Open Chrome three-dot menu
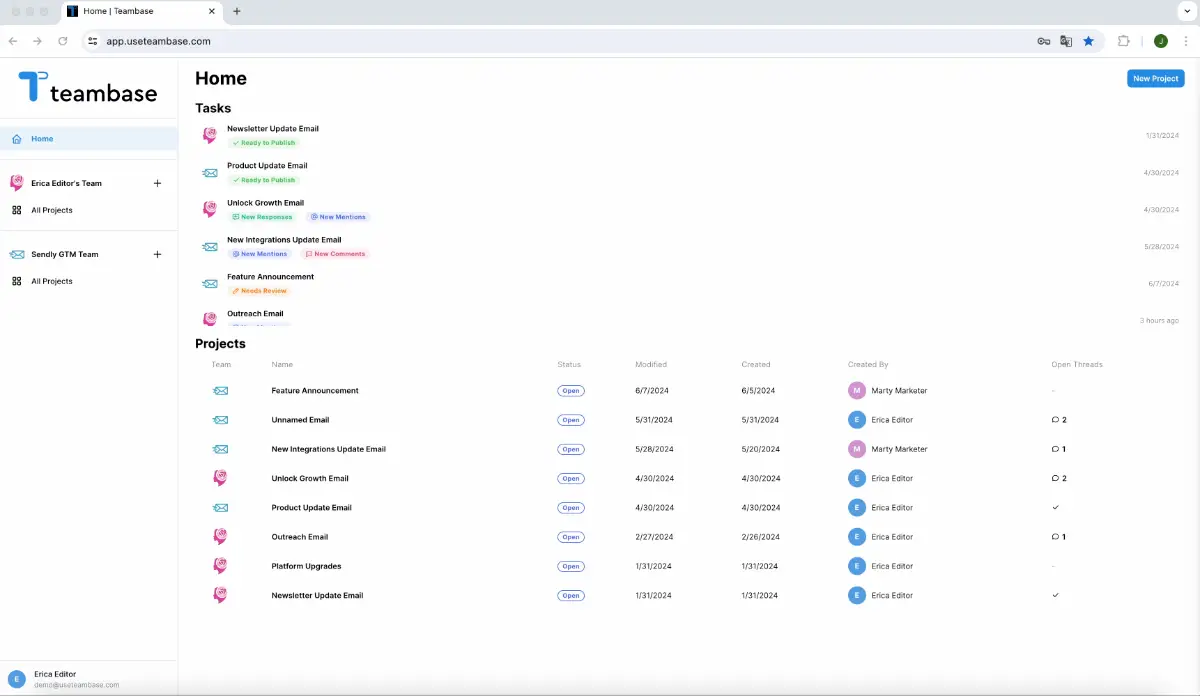 coord(1185,41)
